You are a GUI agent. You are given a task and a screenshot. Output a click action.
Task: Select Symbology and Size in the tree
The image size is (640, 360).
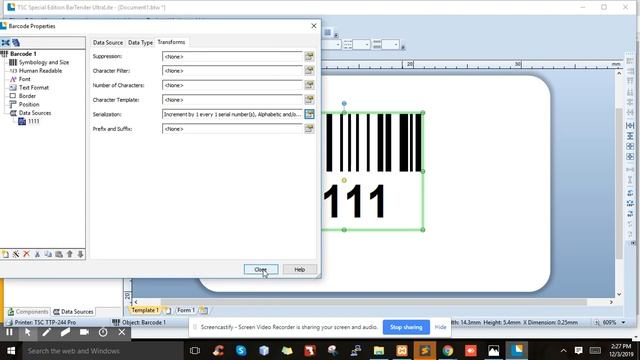coord(44,62)
